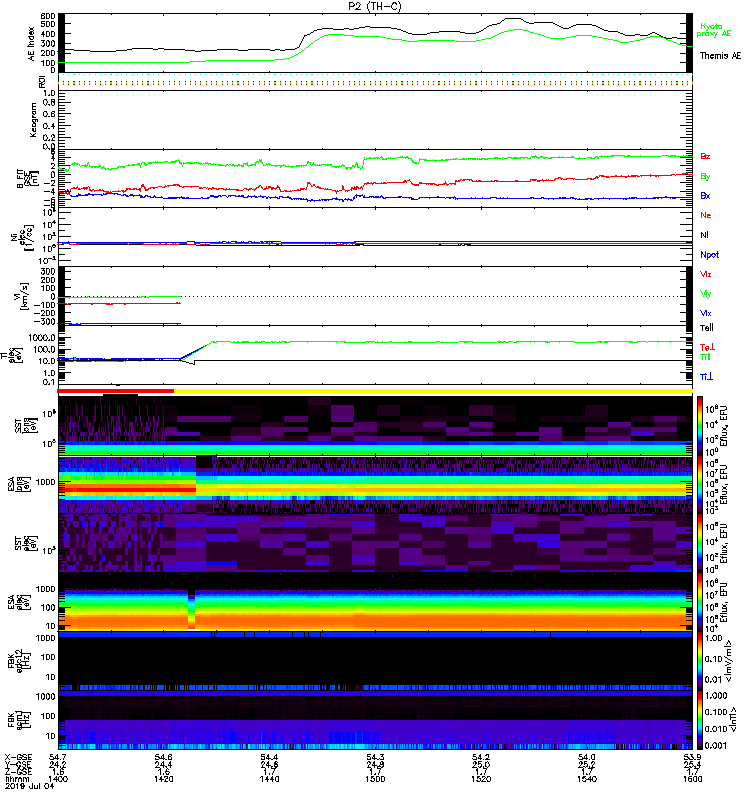Viewport: 750px width, 800px height.
Task: Click the mV/m color bar for FBK edc12
Action: point(699,661)
